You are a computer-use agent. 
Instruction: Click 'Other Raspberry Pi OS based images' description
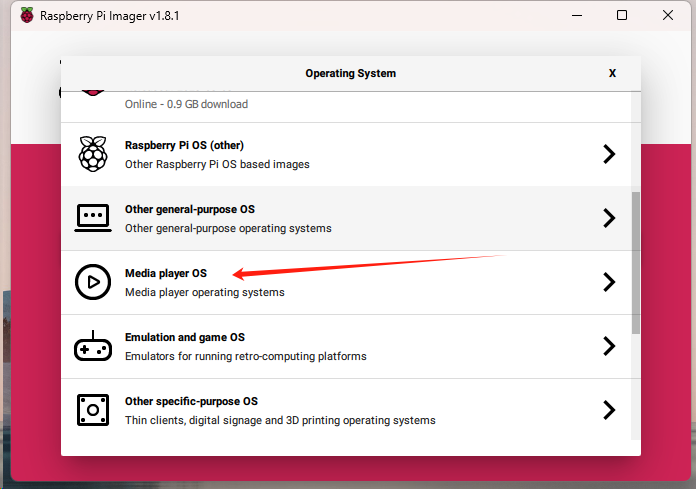pyautogui.click(x=217, y=165)
